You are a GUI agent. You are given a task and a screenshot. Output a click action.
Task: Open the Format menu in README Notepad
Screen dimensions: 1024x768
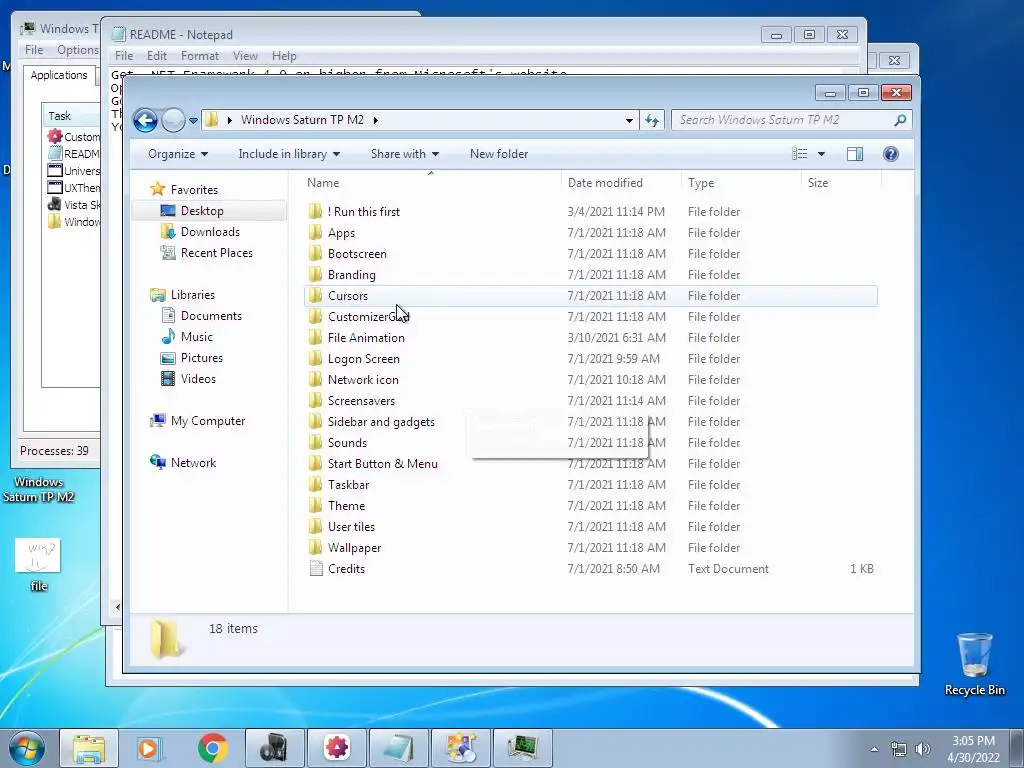tap(200, 56)
